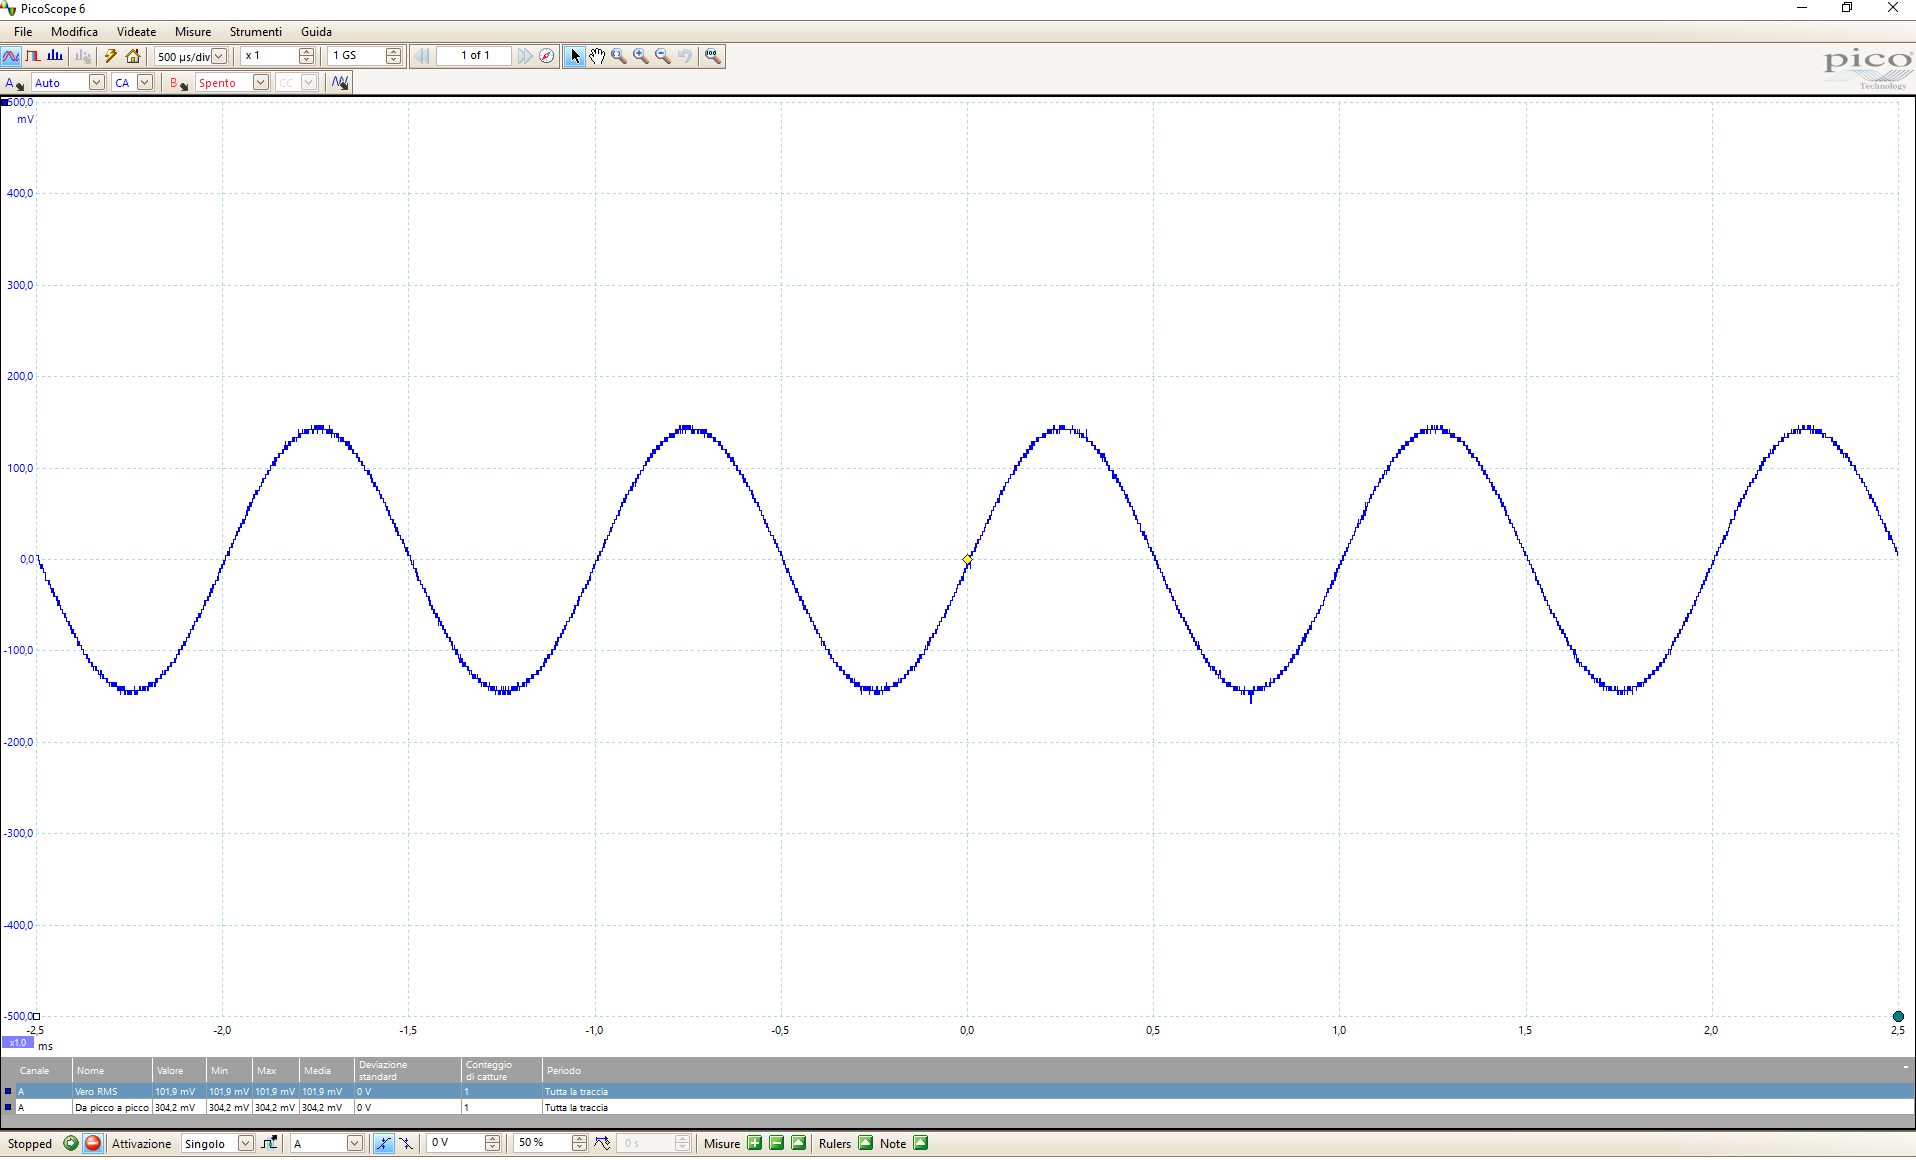Viewport: 1916px width, 1160px height.
Task: Add a measurement with green plus button
Action: [755, 1143]
